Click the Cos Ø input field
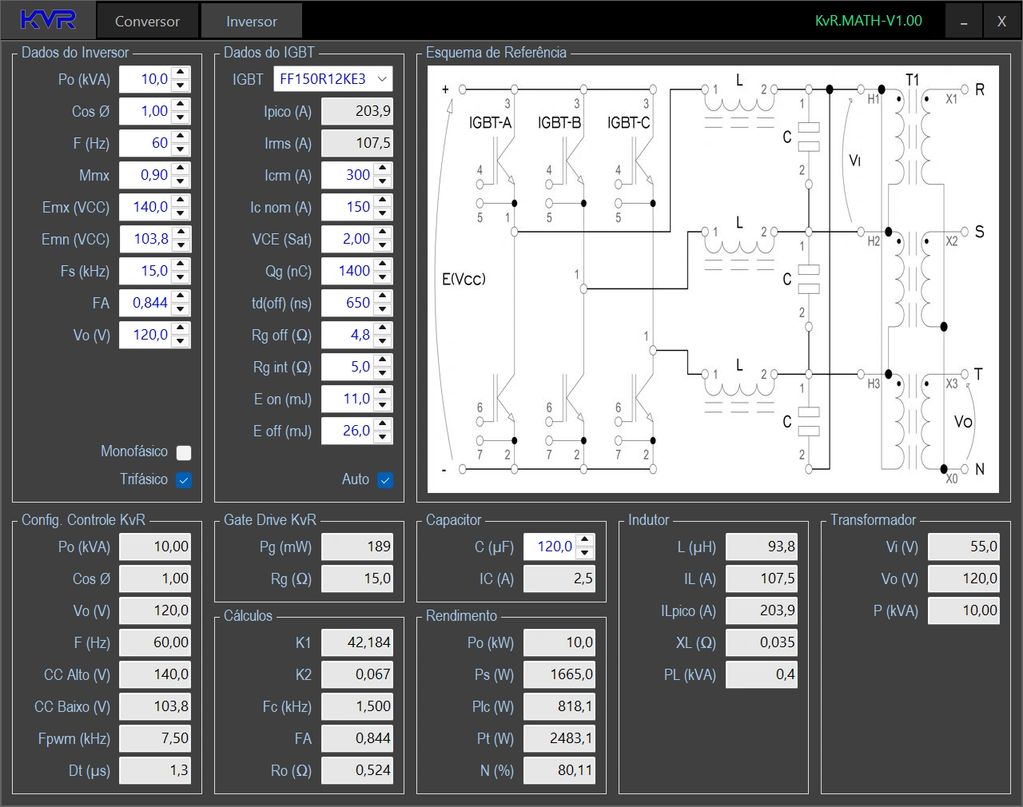The width and height of the screenshot is (1023, 807). point(145,111)
